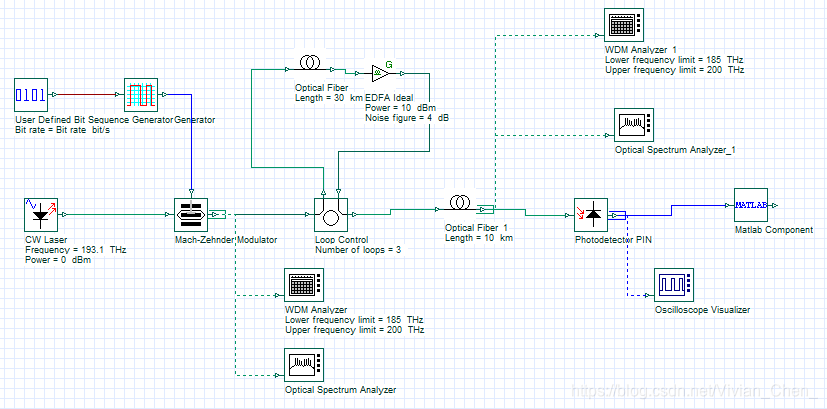Screen dimensions: 827x409
Task: Select the User Defined Bit Sequence Generator icon
Action: (31, 95)
